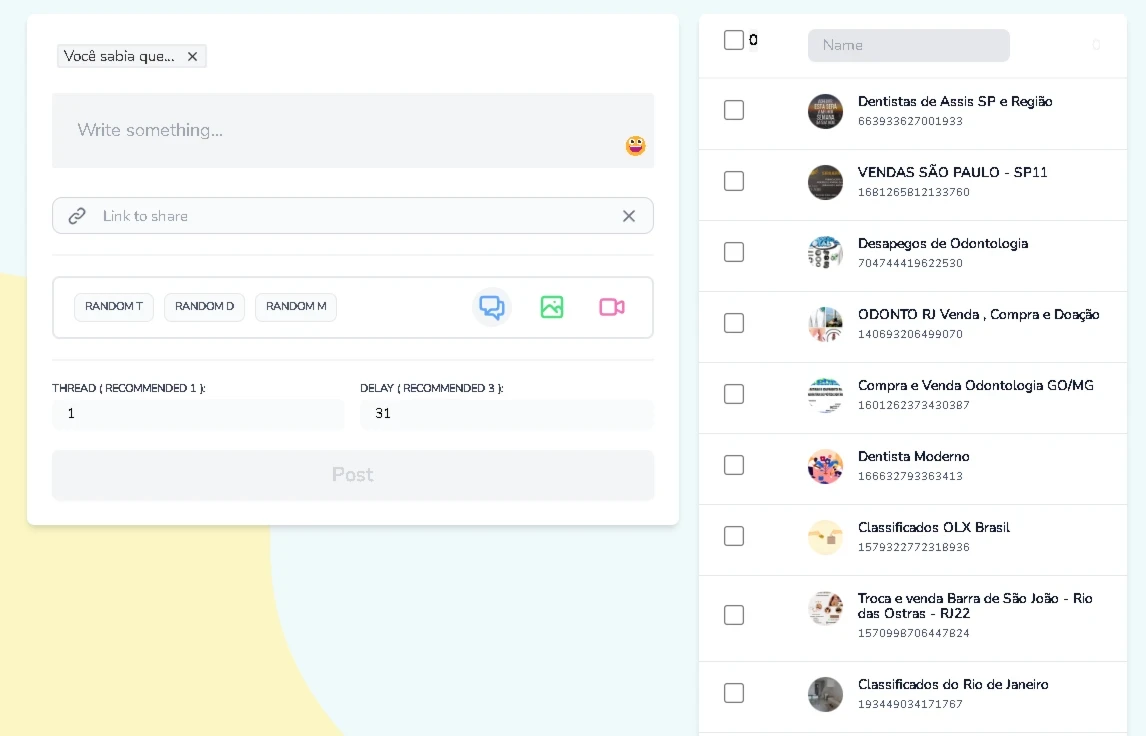Select the text post chat icon

click(x=491, y=307)
